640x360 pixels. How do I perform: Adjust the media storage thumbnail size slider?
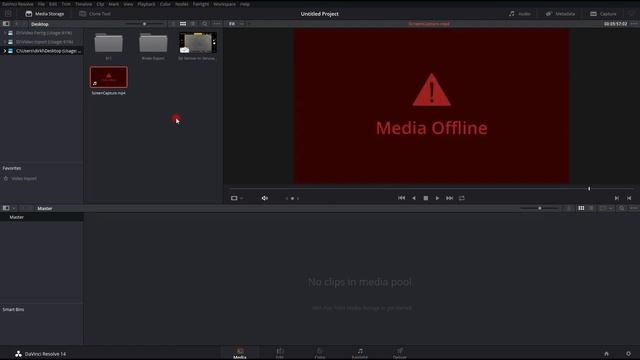point(144,24)
